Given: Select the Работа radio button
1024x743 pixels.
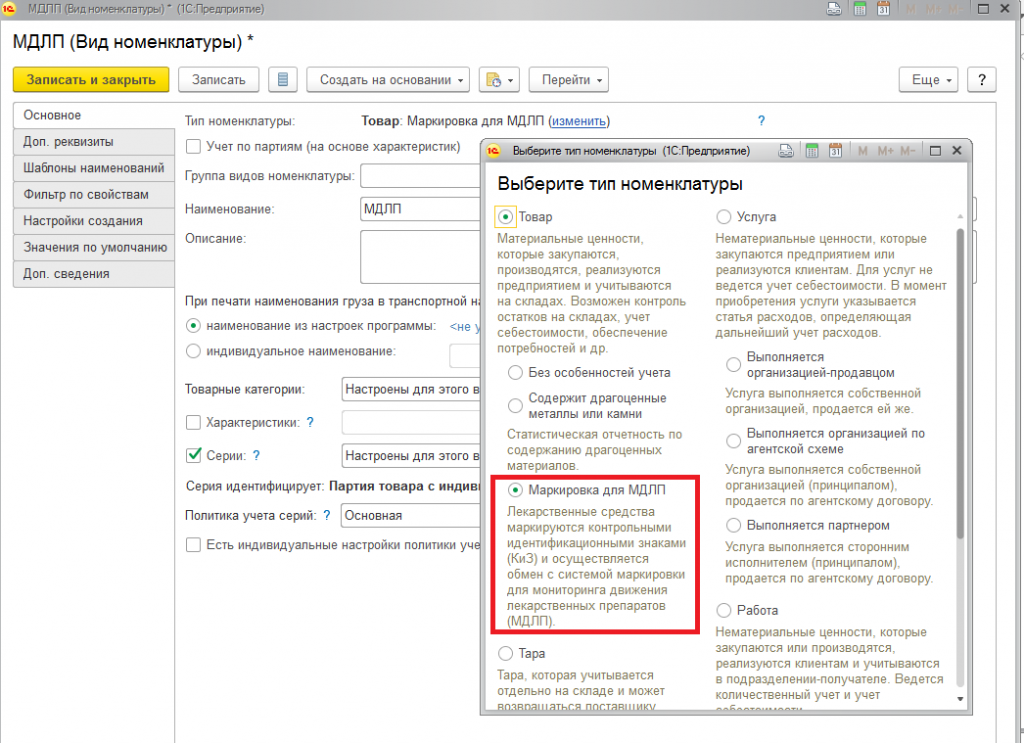Looking at the screenshot, I should (723, 610).
